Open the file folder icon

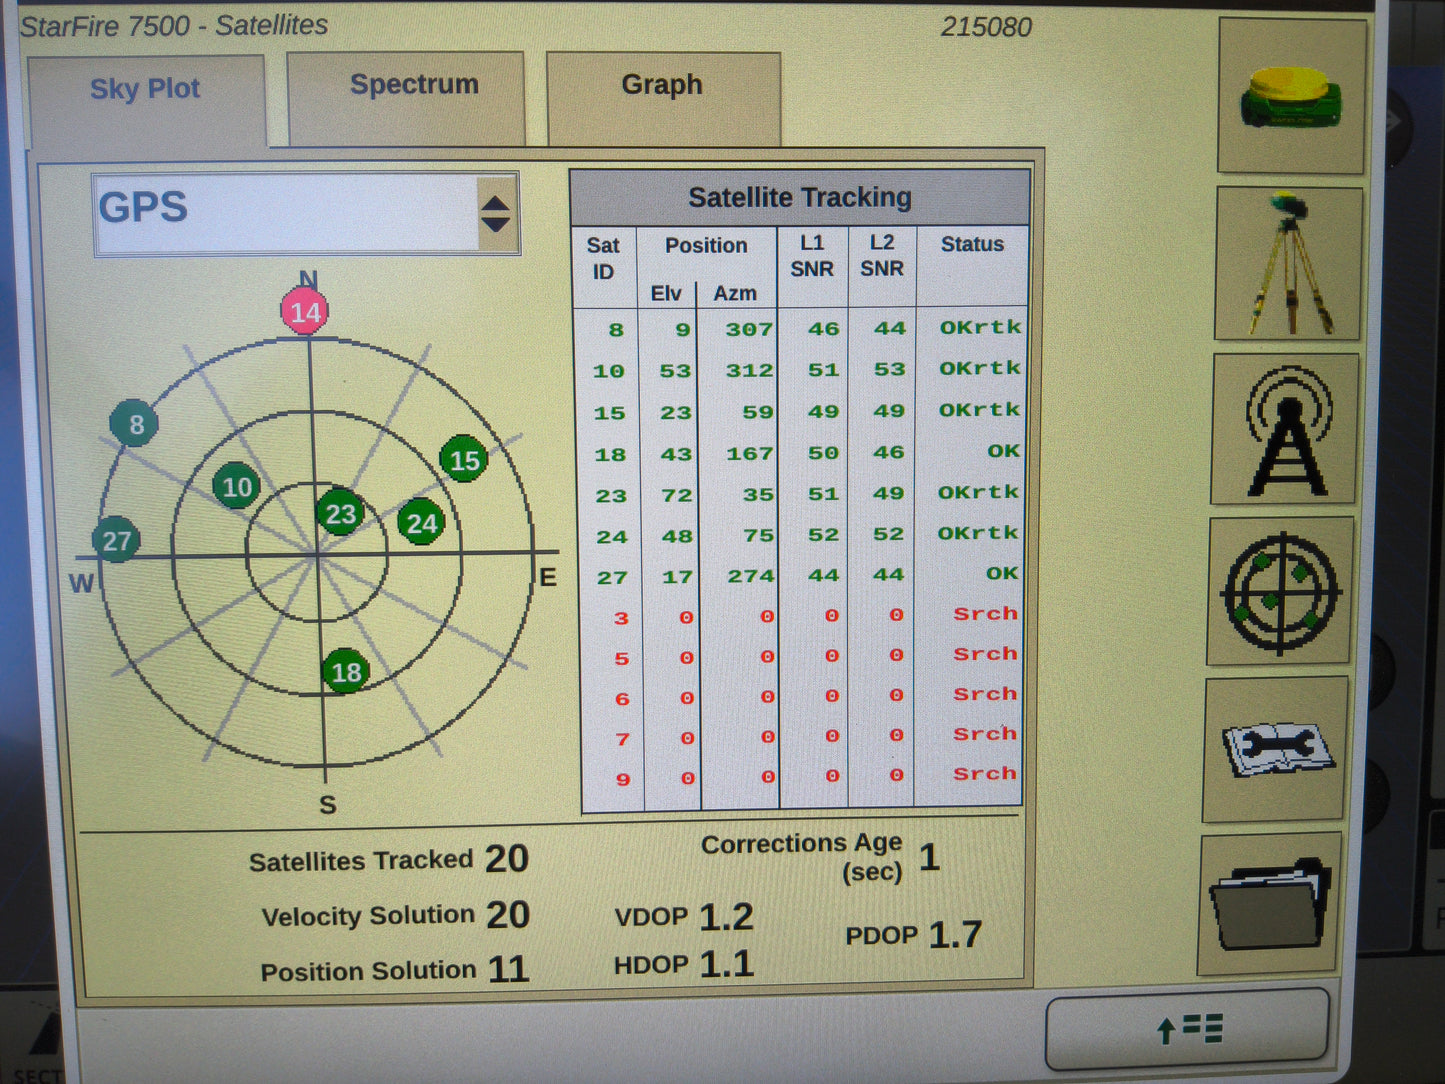1270,904
